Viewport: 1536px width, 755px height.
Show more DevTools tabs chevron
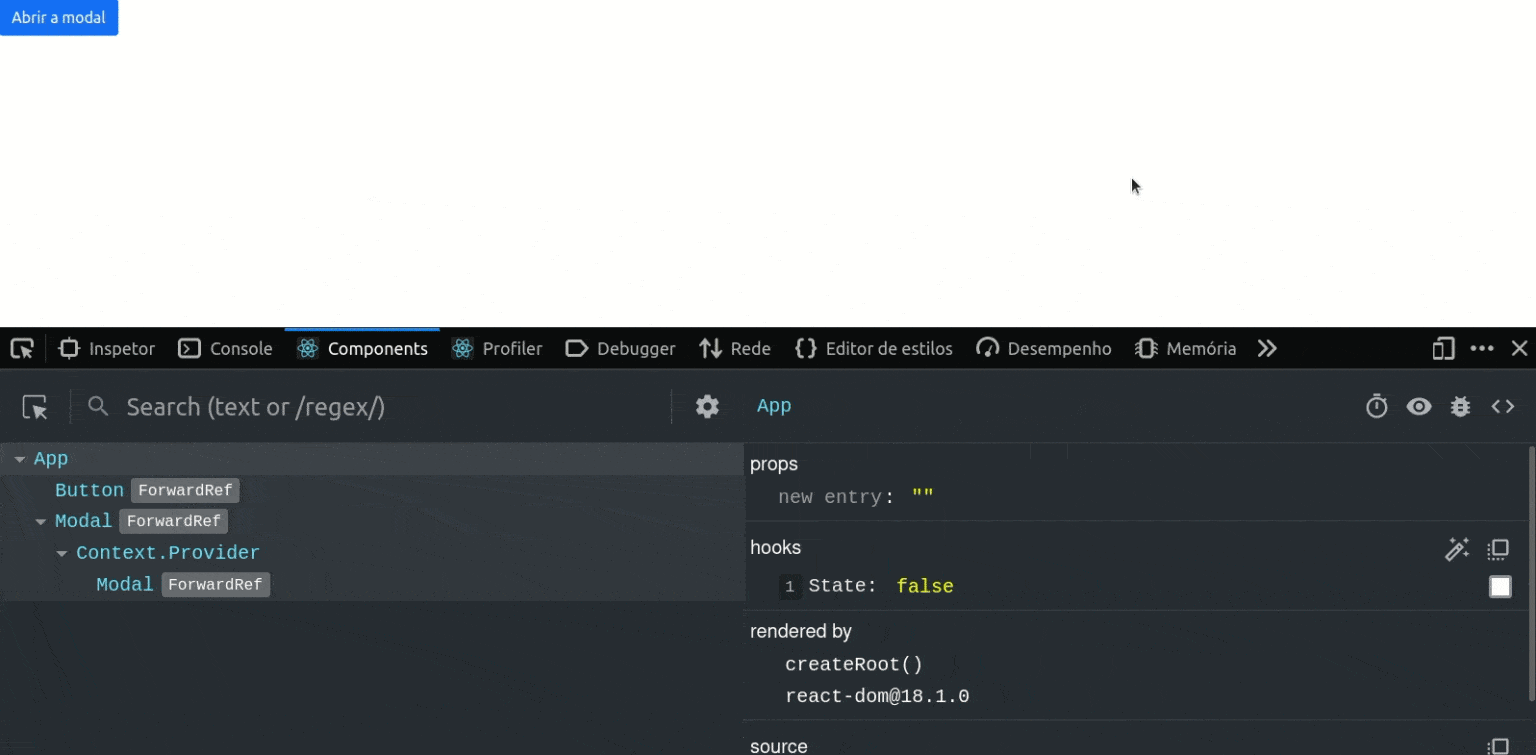[1267, 349]
